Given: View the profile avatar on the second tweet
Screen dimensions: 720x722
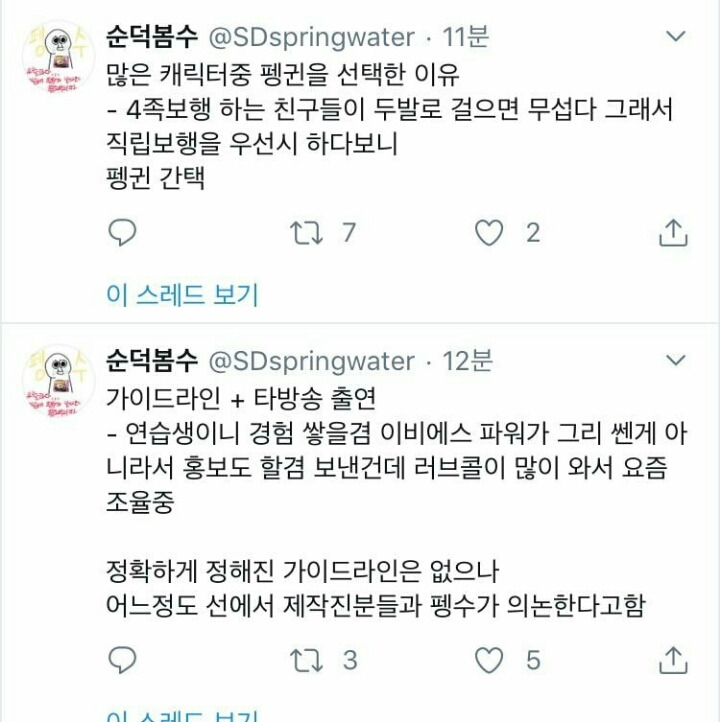Looking at the screenshot, I should [58, 381].
